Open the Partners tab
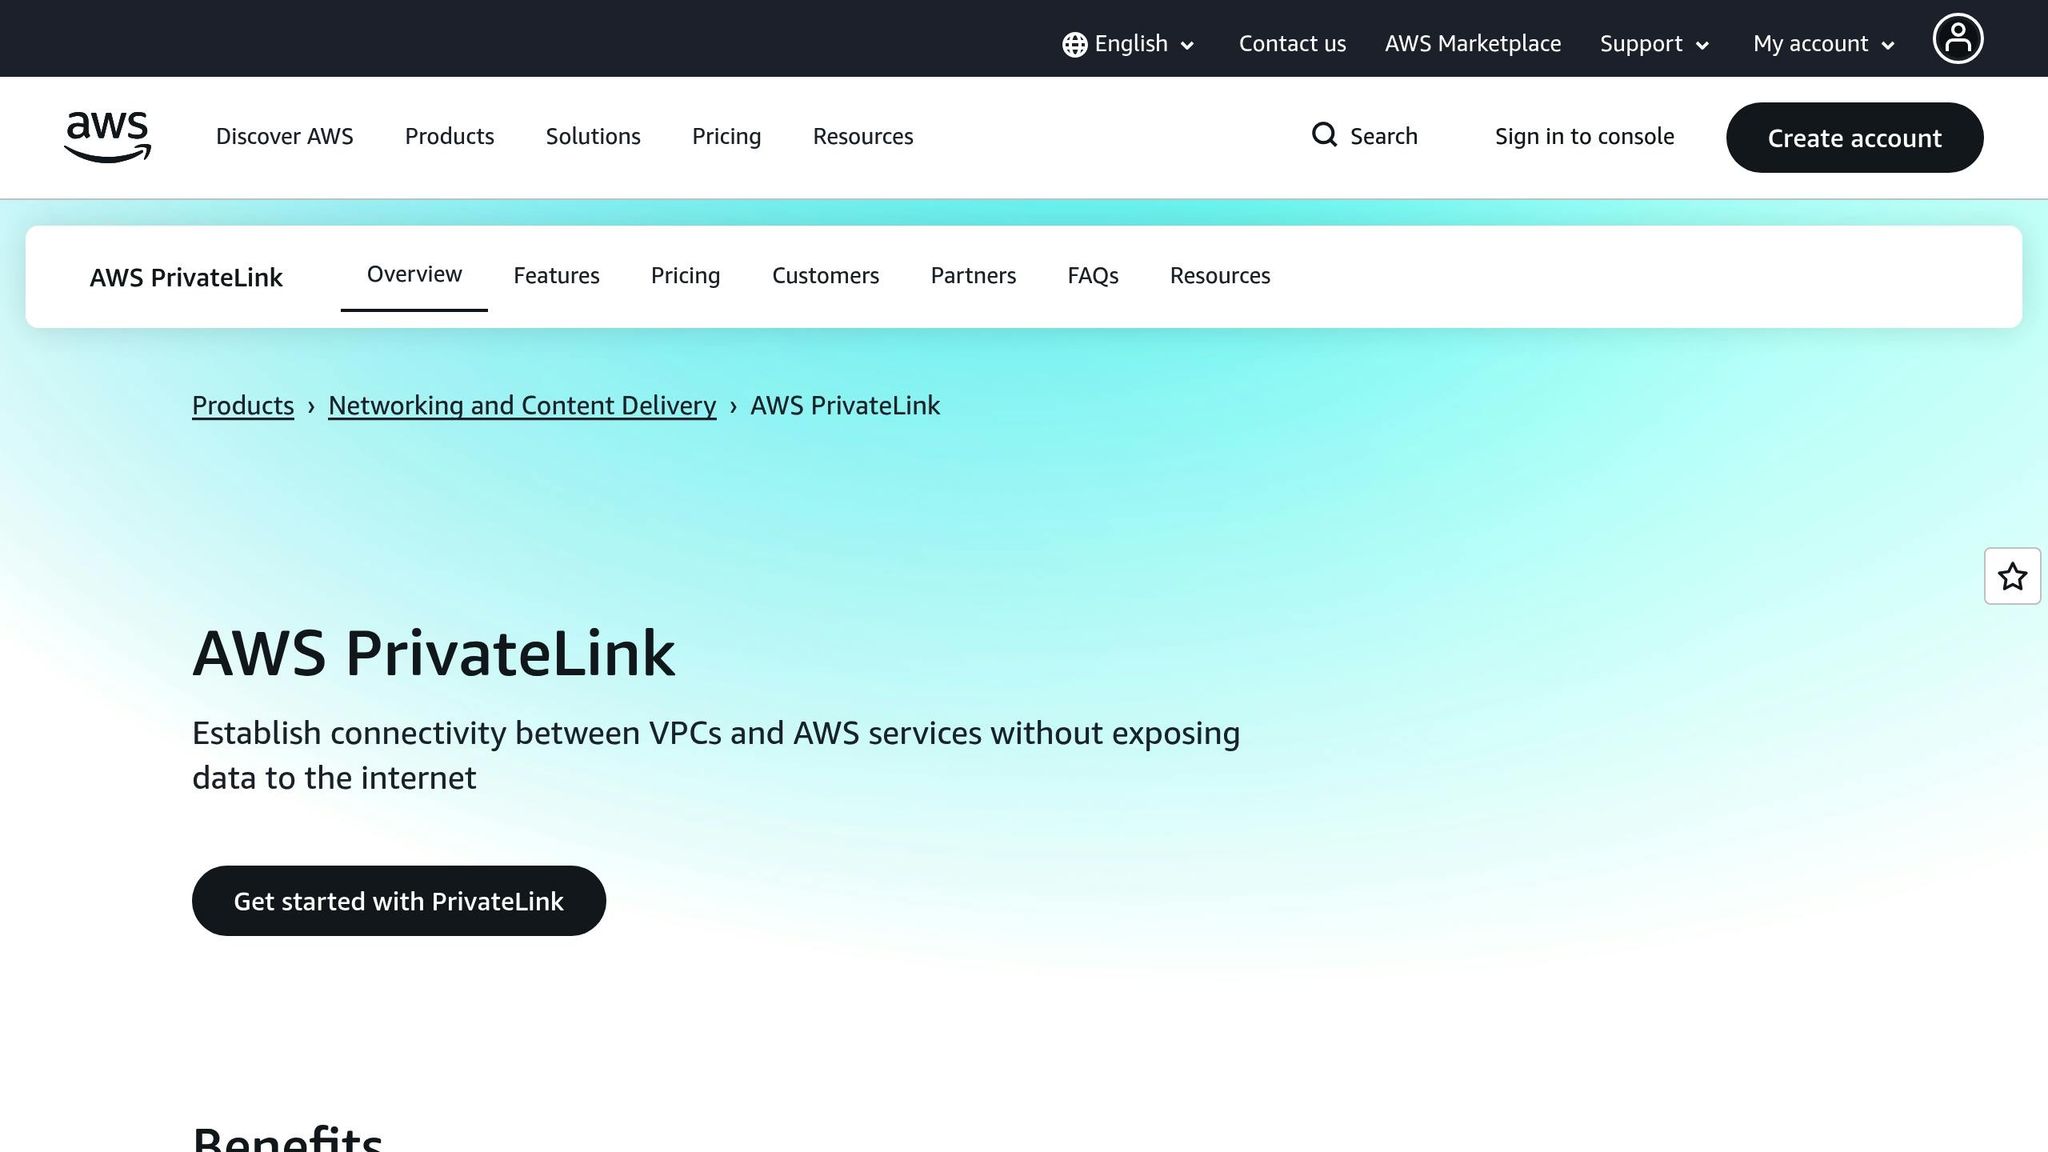 (x=973, y=275)
